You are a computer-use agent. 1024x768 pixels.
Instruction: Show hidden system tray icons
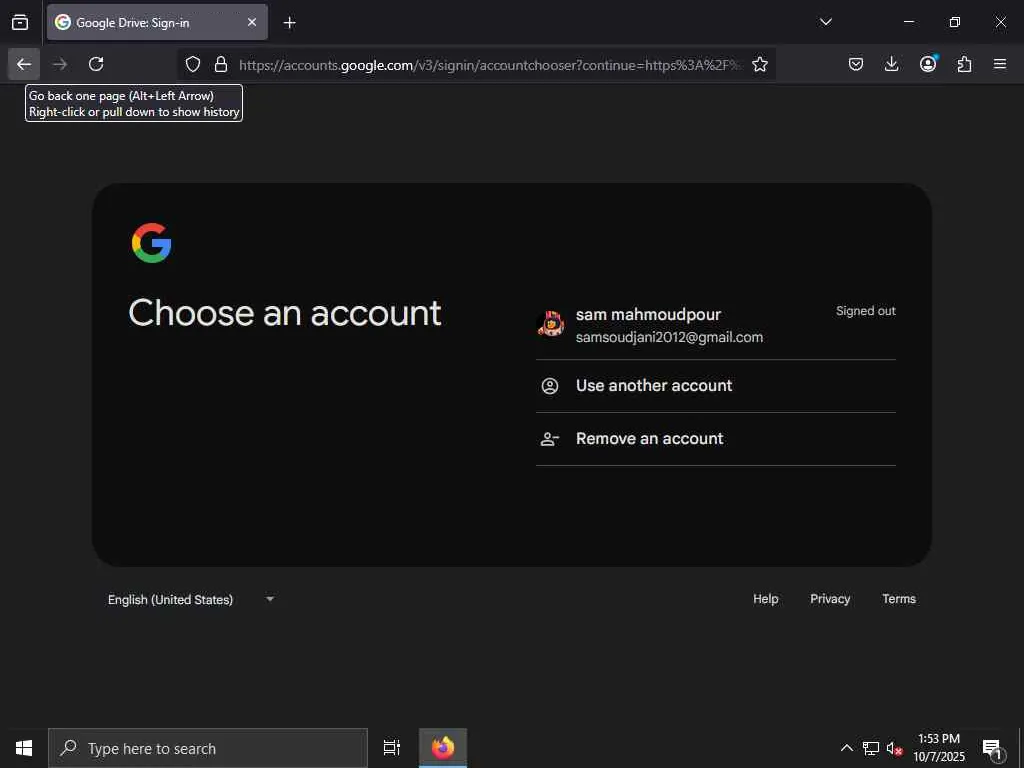click(846, 748)
